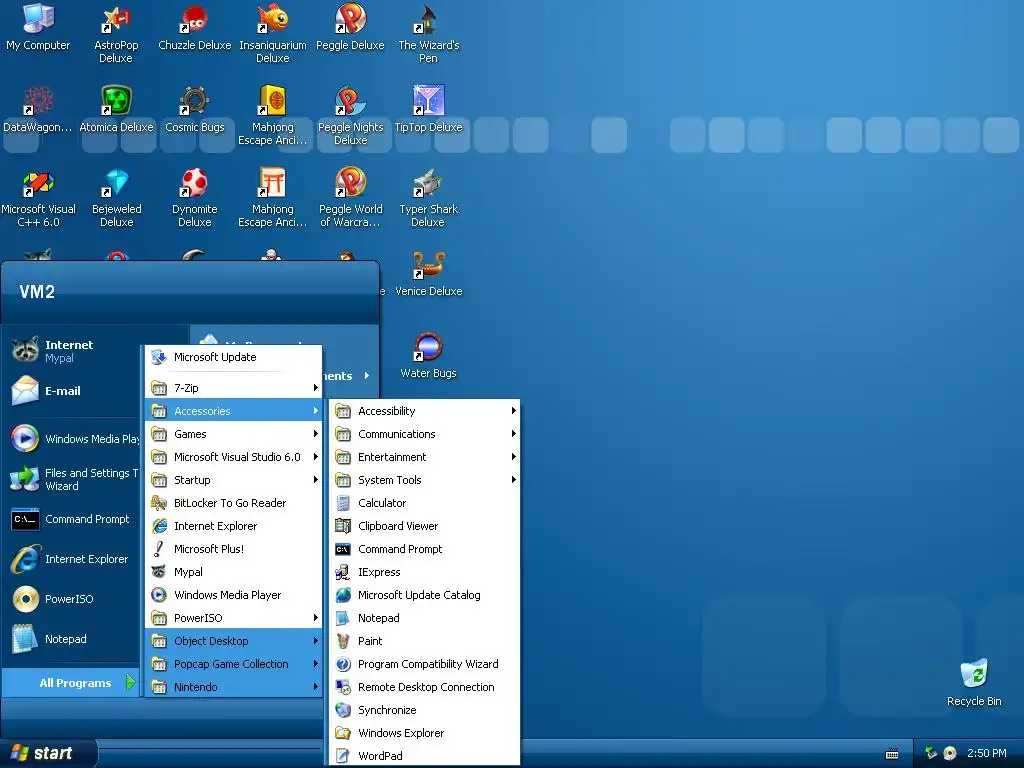
Task: Launch Microsoft Plus! from All Programs
Action: coord(234,549)
